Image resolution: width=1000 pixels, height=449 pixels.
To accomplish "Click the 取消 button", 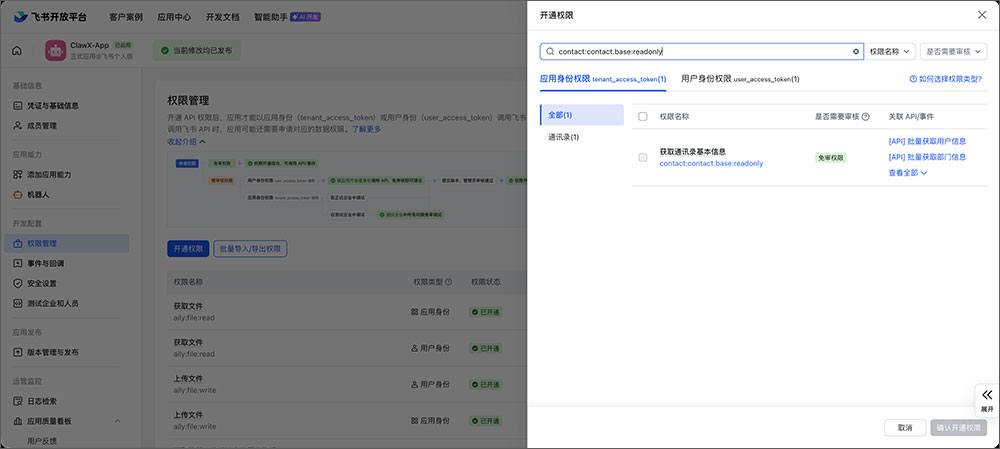I will tap(904, 427).
